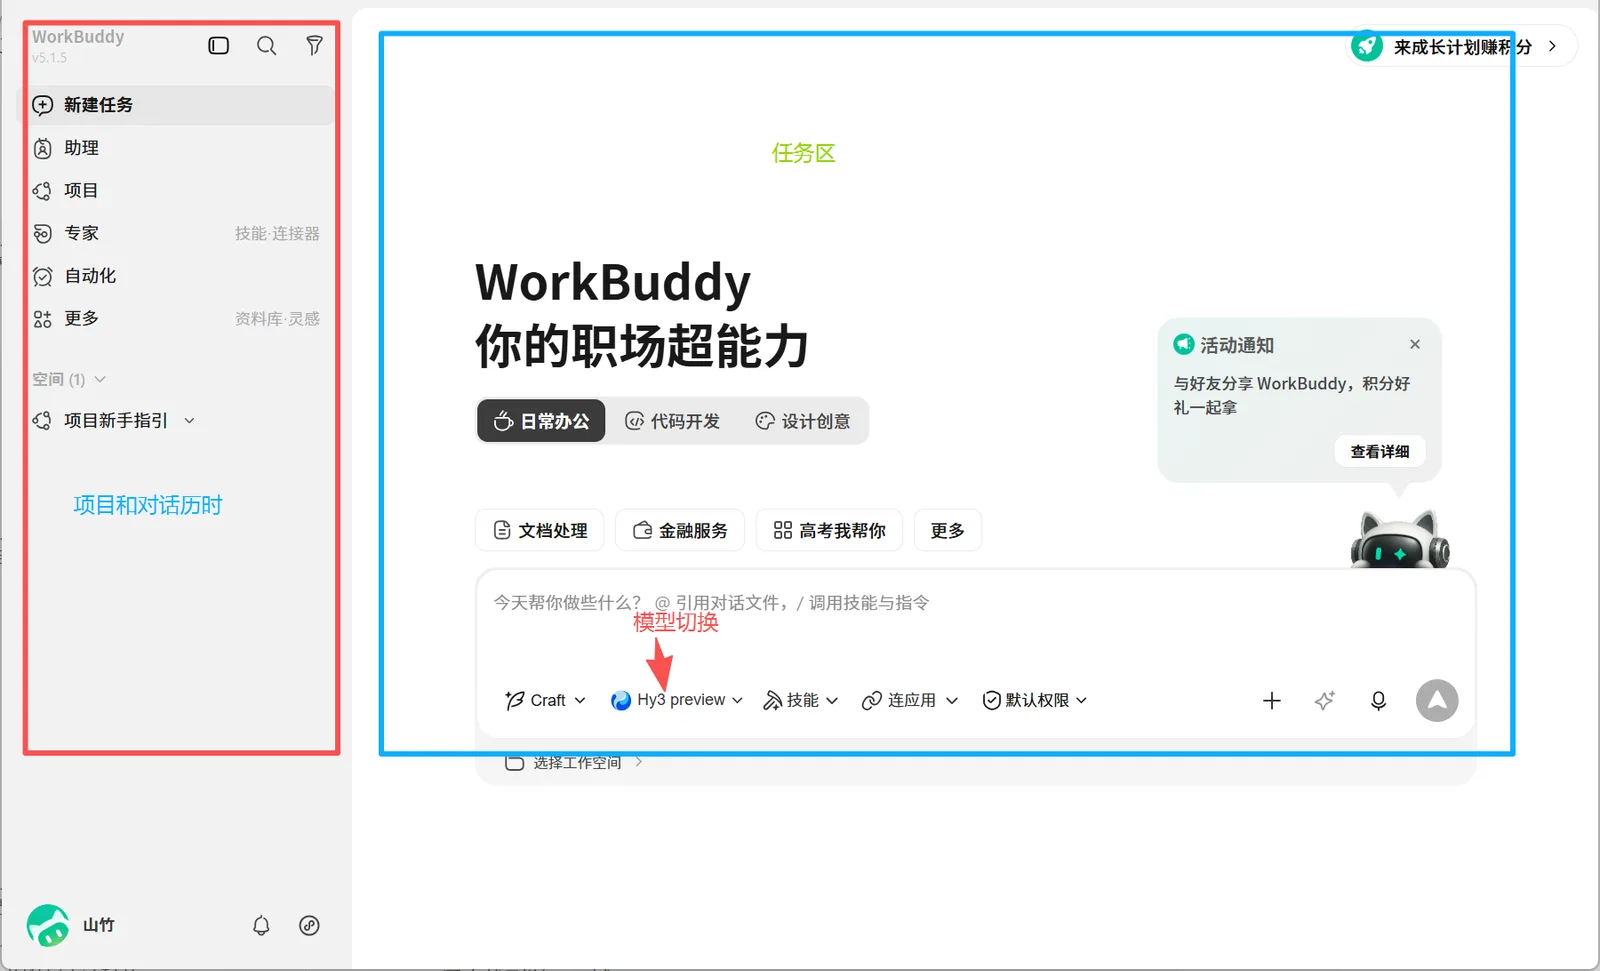This screenshot has width=1600, height=971.
Task: Open the 连应用 connect apps dropdown
Action: pos(910,700)
